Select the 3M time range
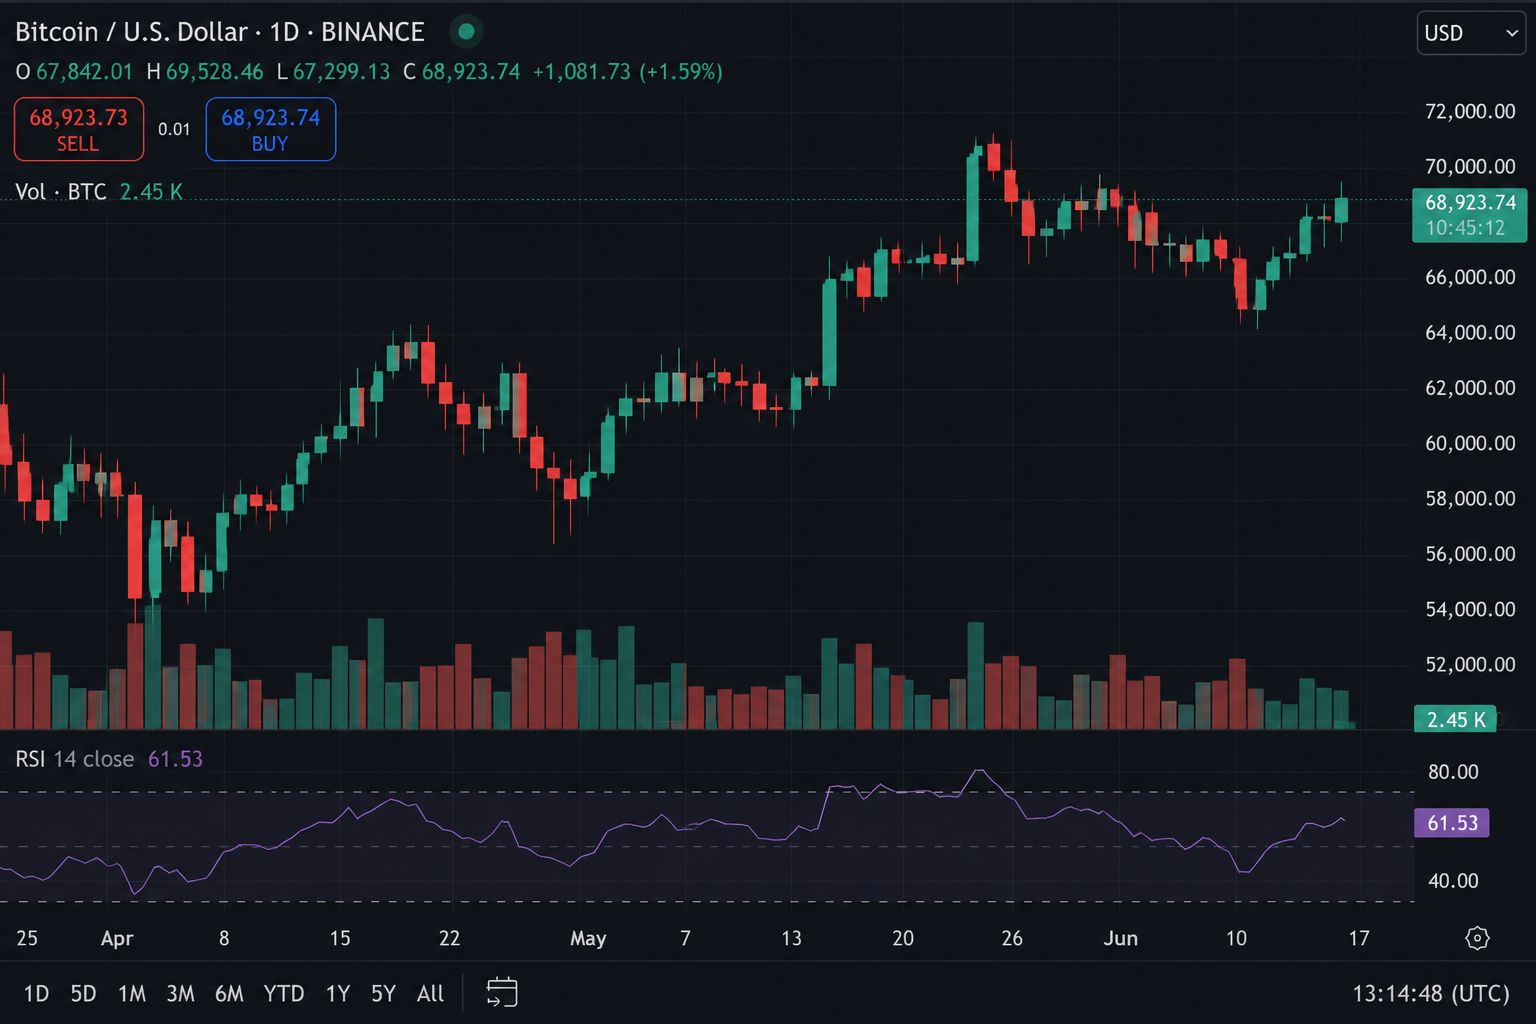The height and width of the screenshot is (1024, 1536). coord(180,994)
